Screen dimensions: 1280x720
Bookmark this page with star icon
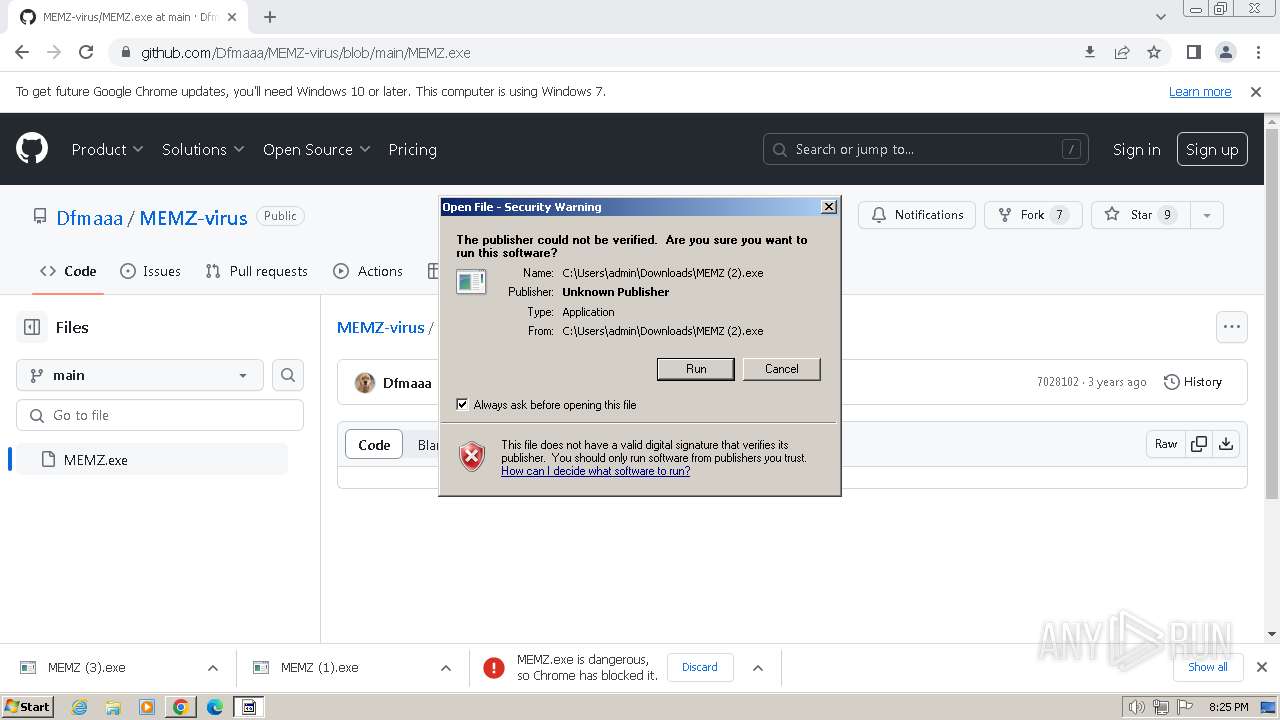1154,52
